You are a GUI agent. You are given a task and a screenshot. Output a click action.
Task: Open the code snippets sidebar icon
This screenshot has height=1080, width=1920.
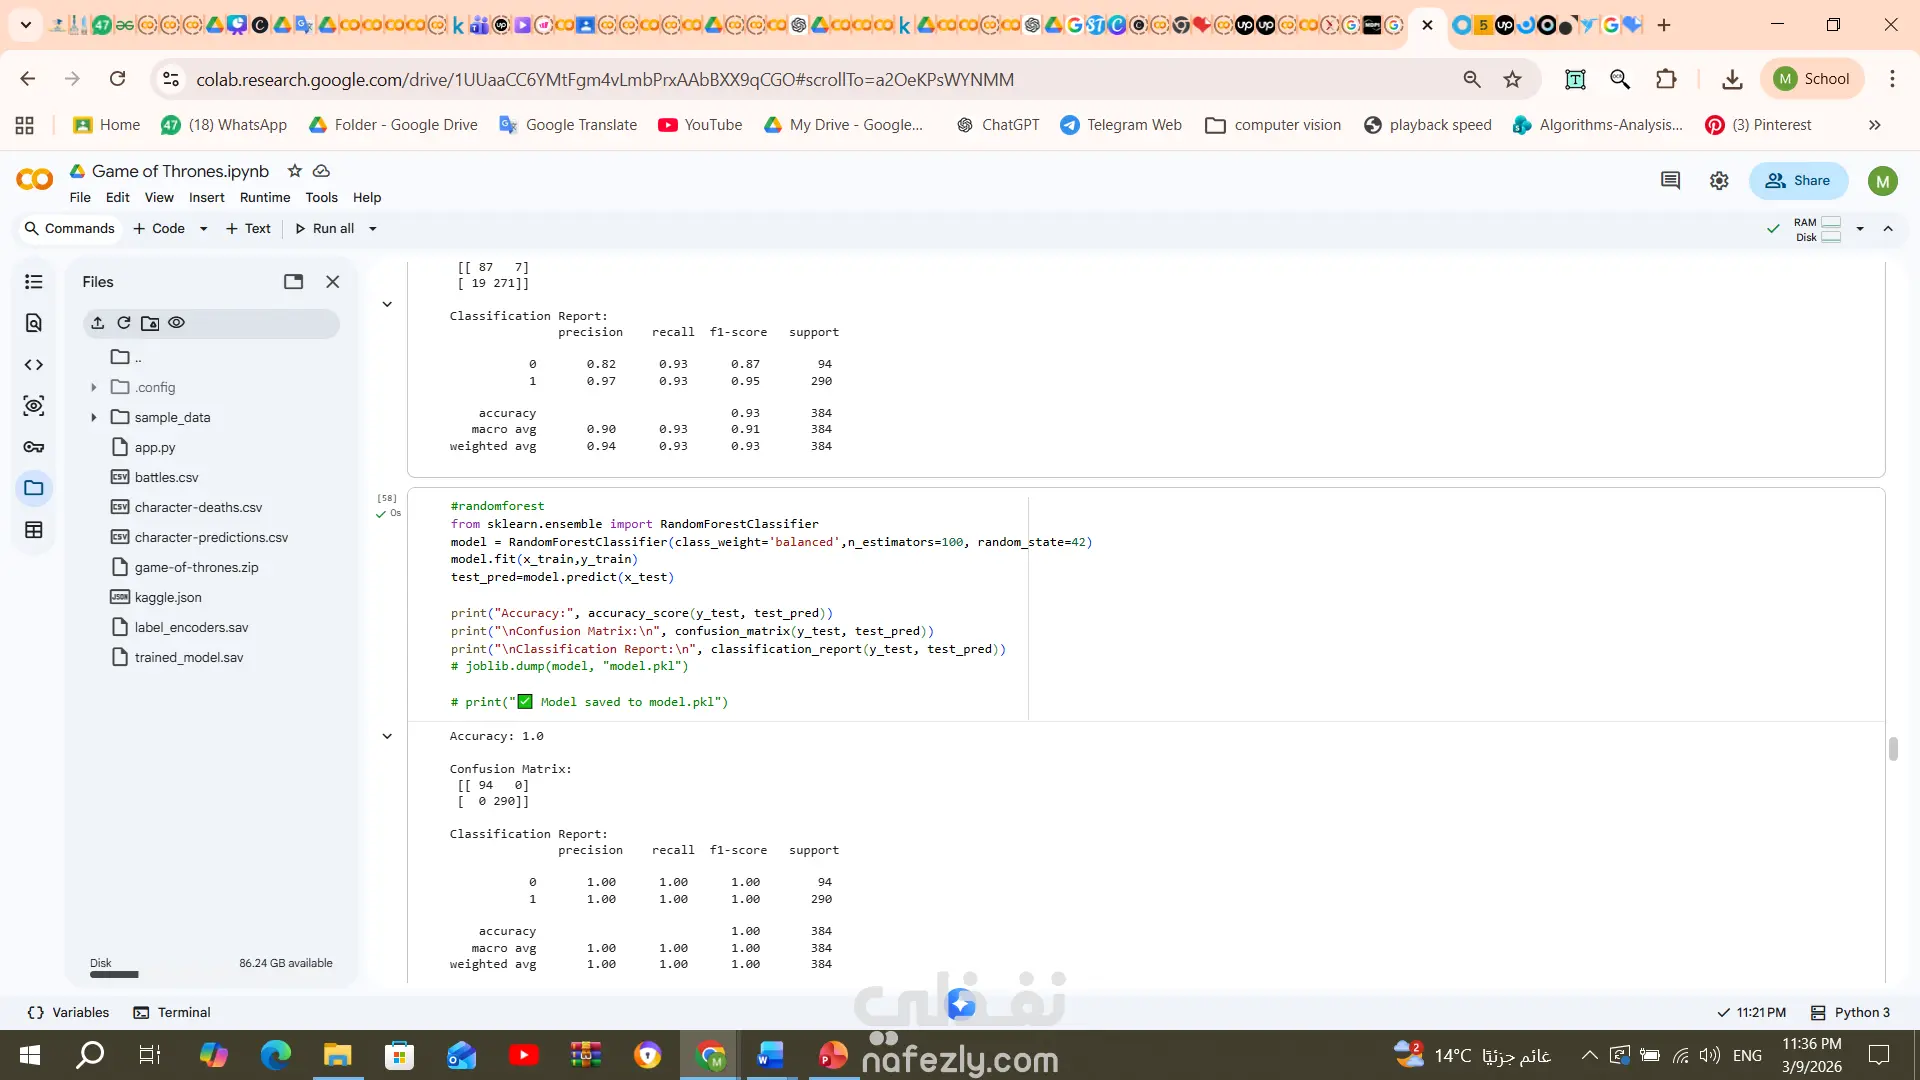click(x=33, y=365)
